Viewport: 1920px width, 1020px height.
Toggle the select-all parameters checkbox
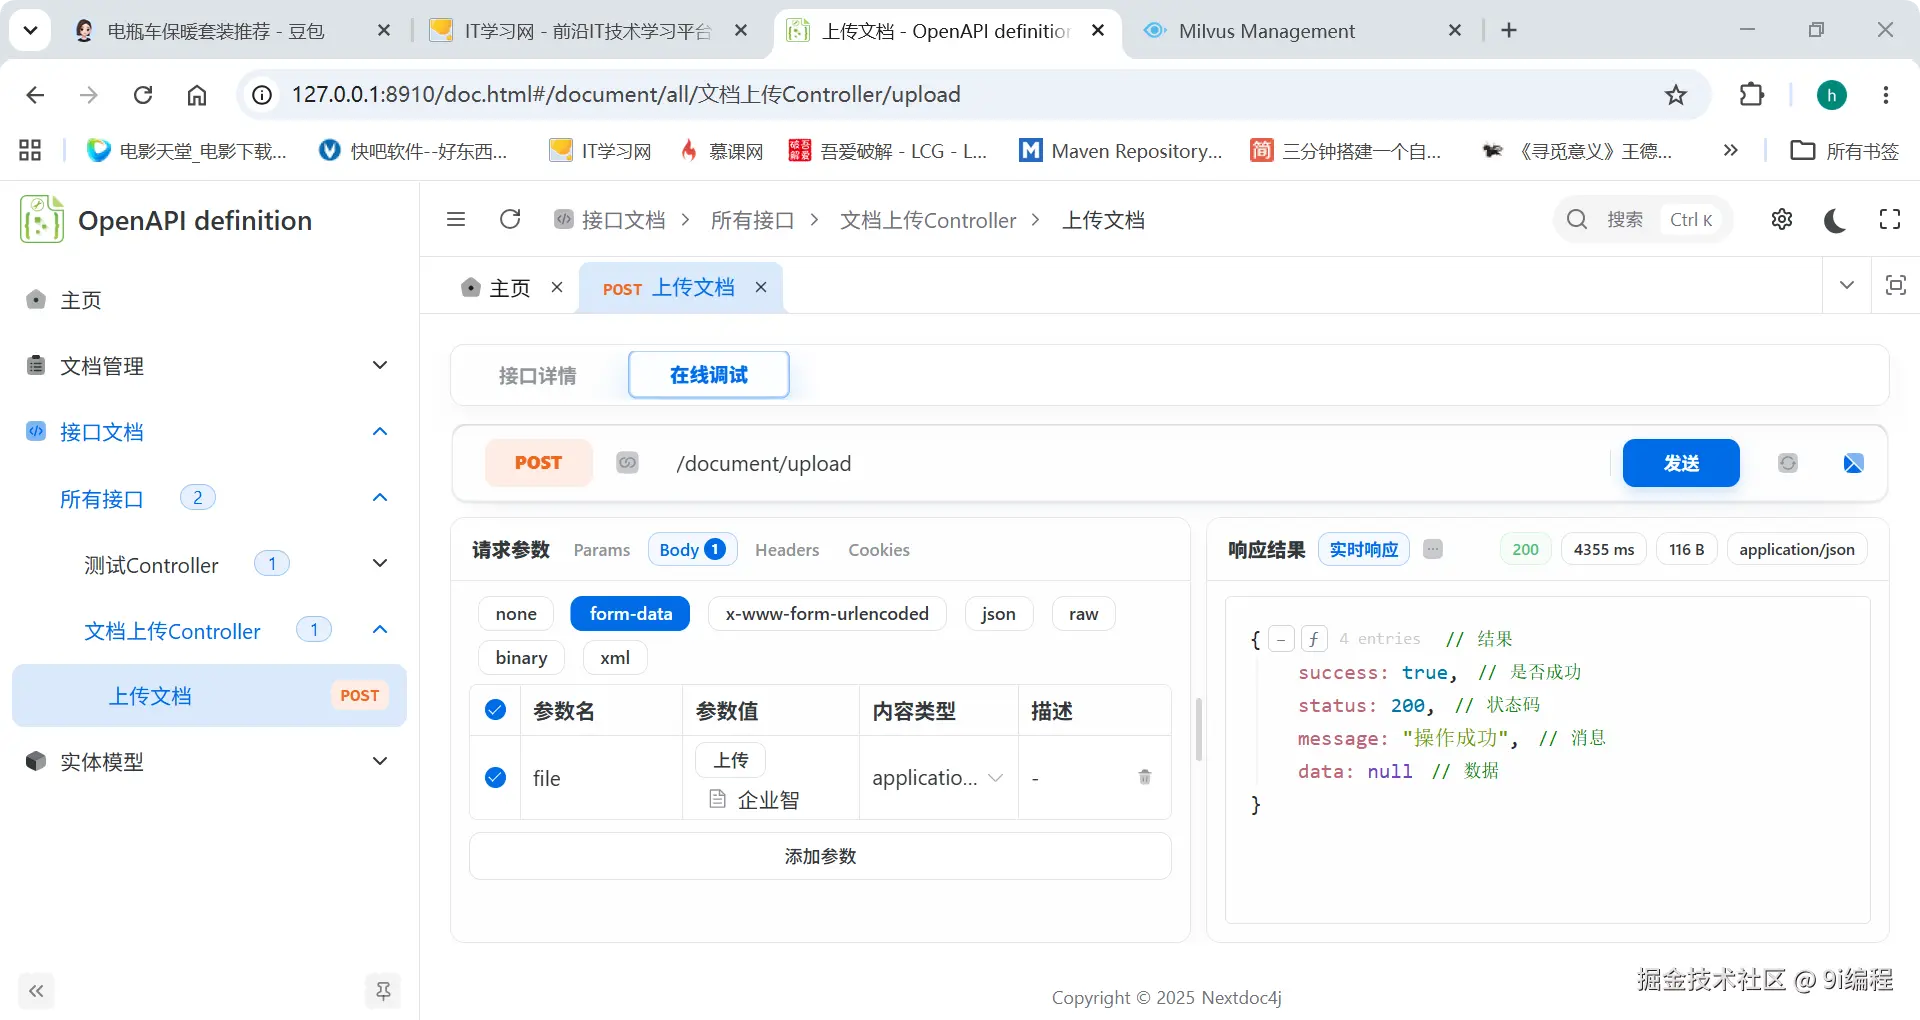coord(495,710)
